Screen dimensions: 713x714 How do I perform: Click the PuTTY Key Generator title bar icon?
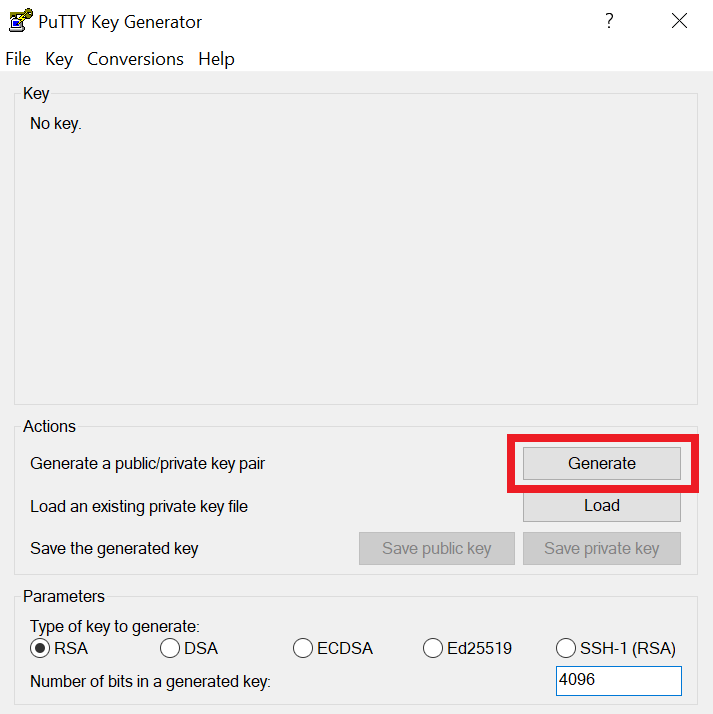click(20, 21)
